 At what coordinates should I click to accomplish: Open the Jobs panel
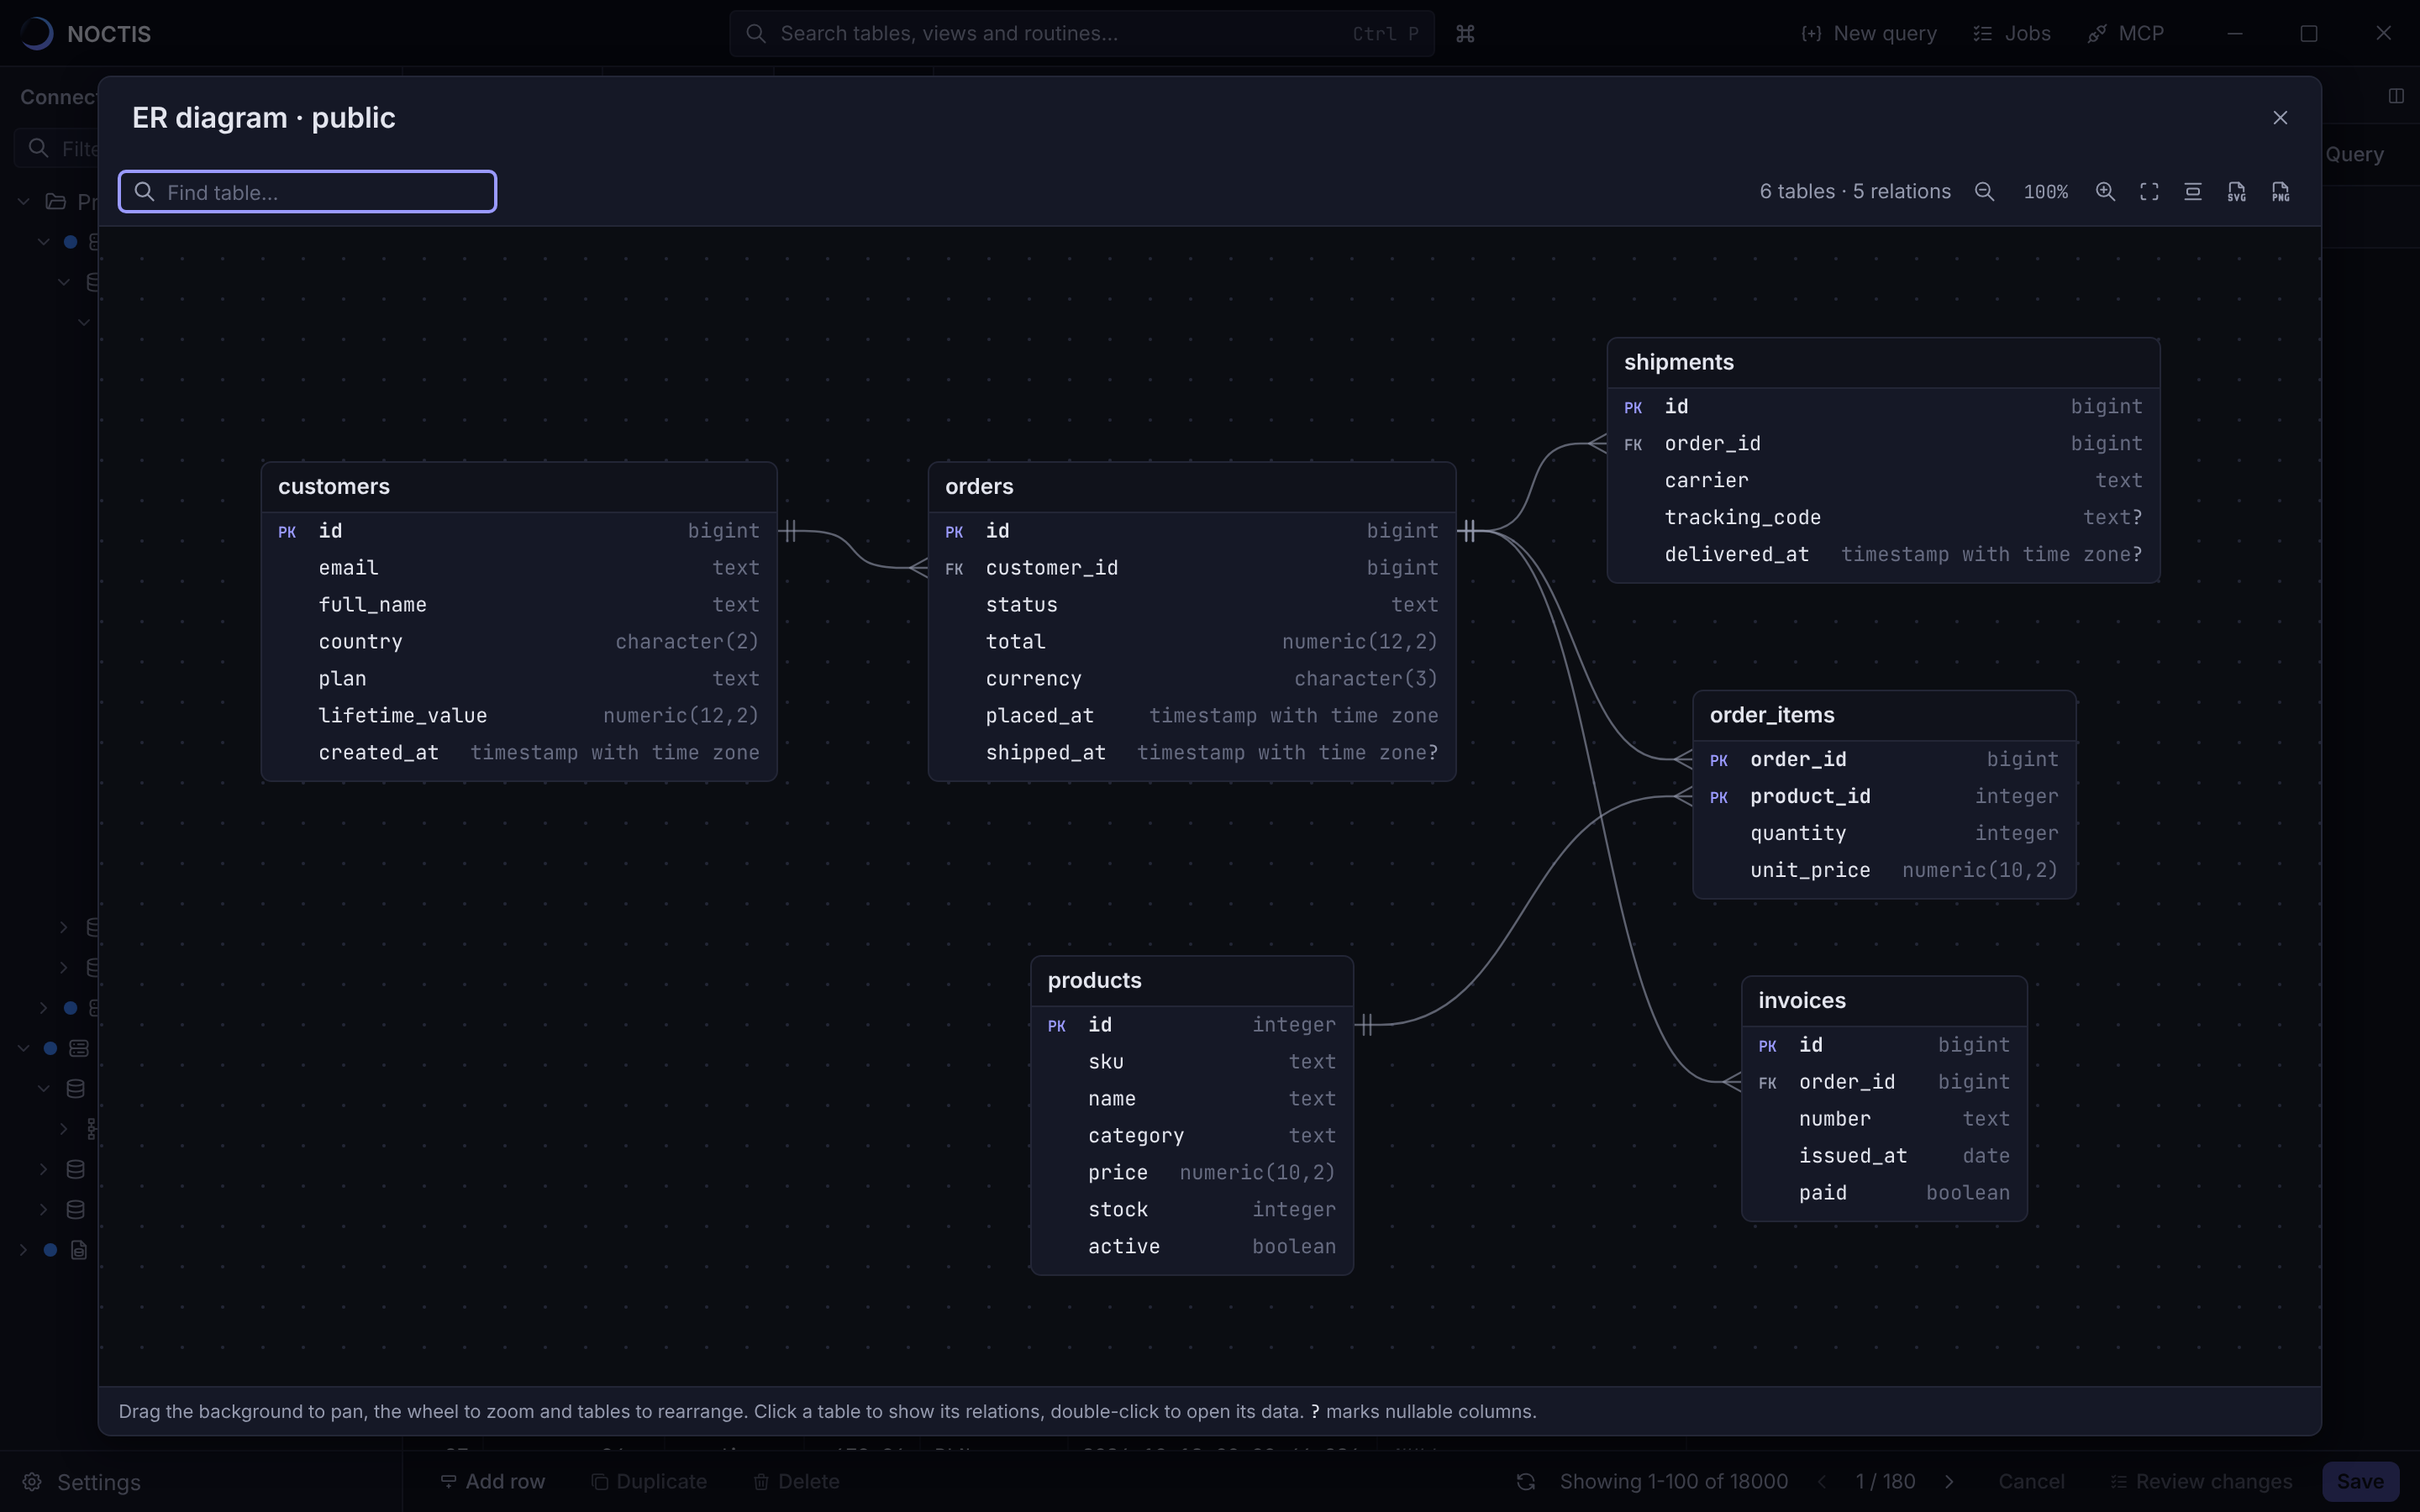tap(2011, 34)
